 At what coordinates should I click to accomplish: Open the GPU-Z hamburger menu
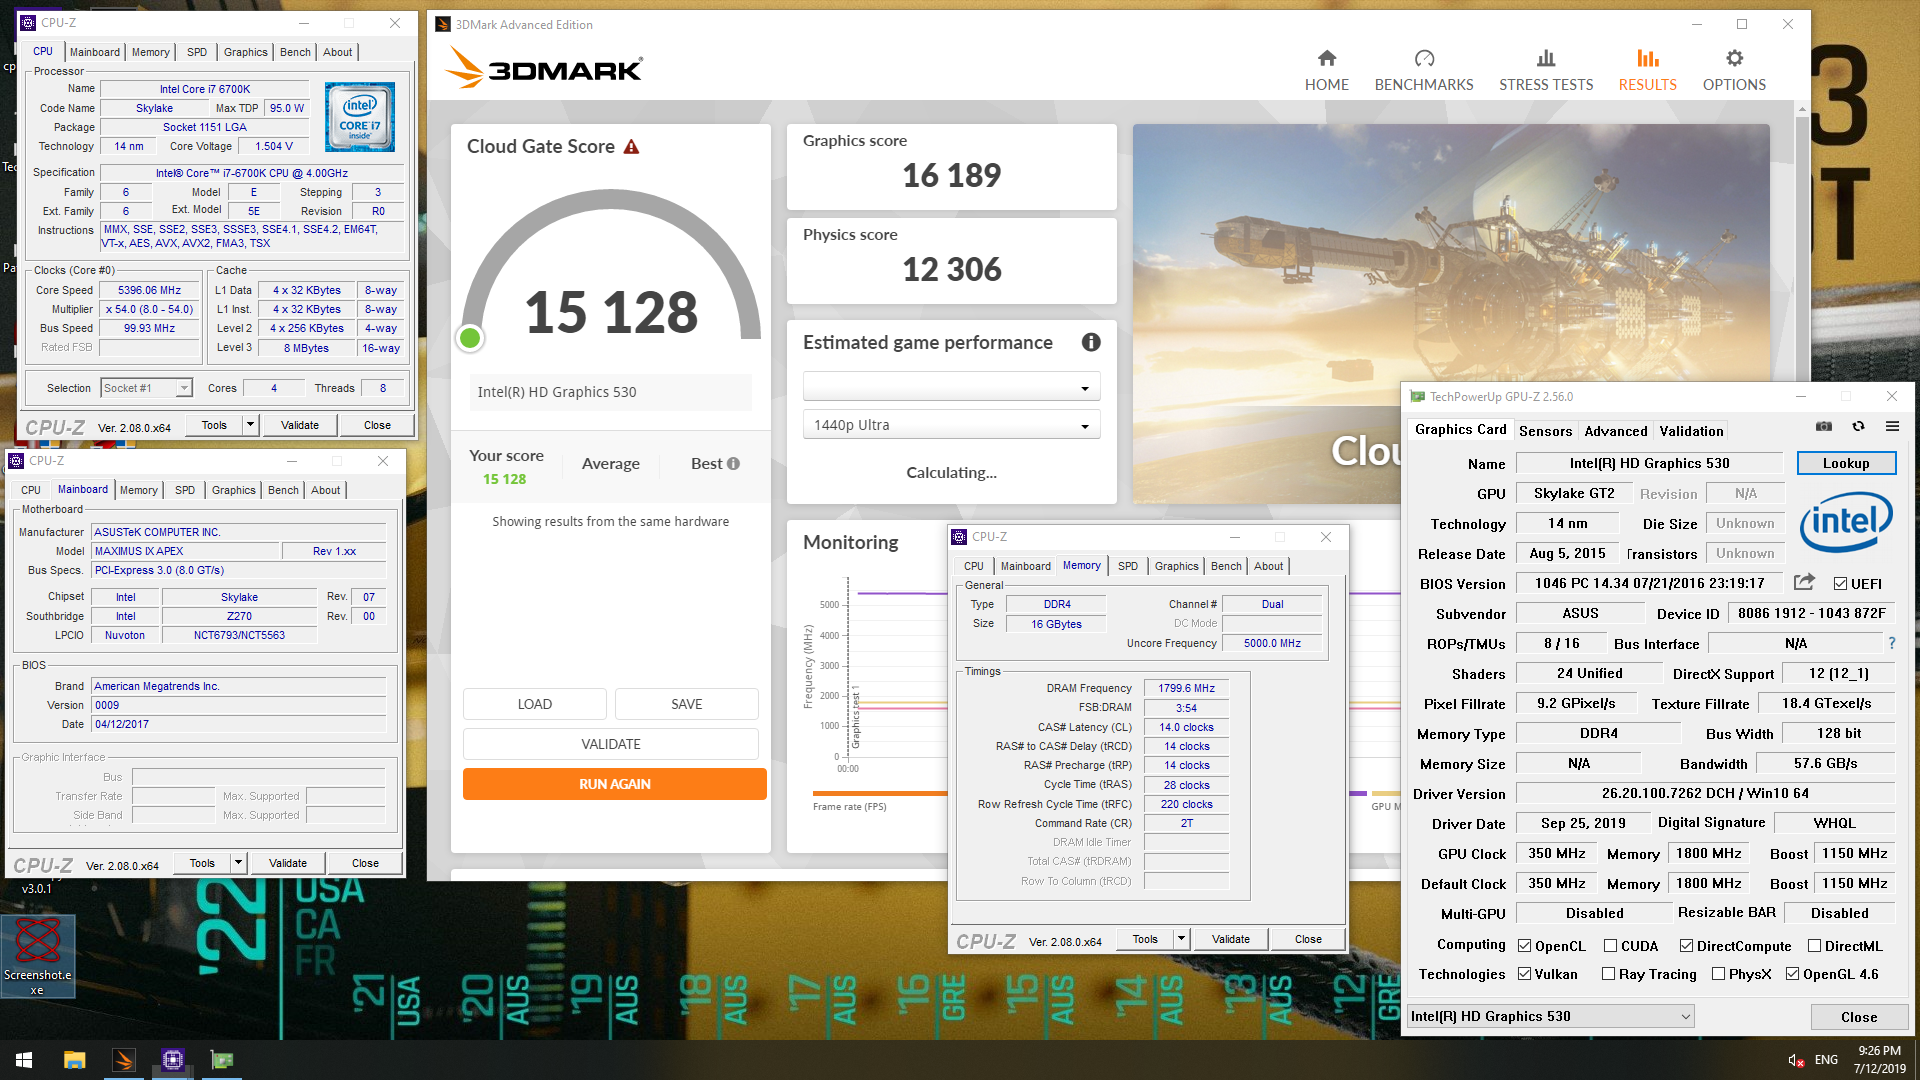tap(1892, 427)
